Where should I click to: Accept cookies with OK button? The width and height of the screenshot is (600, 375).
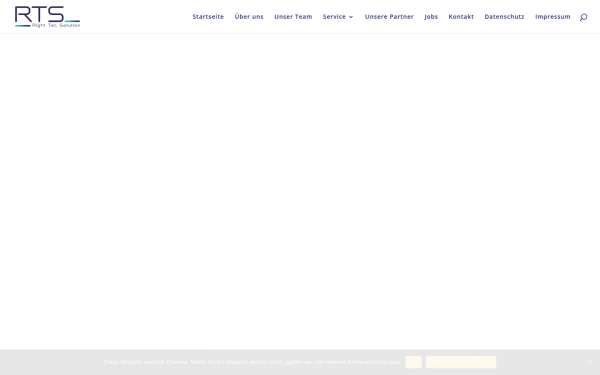point(413,362)
